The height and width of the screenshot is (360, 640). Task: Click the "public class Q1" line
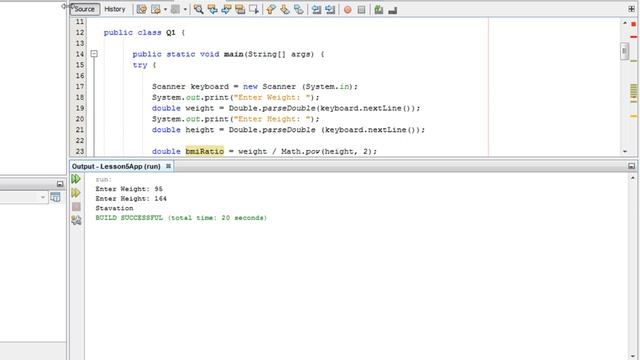pos(144,33)
